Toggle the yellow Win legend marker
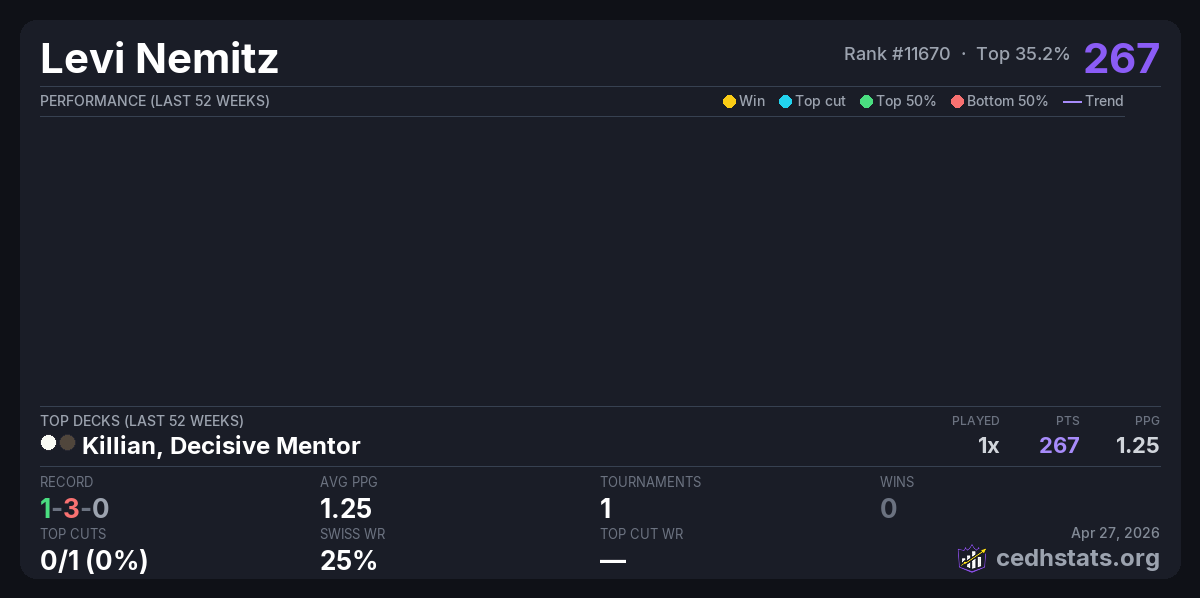This screenshot has width=1200, height=598. tap(729, 101)
